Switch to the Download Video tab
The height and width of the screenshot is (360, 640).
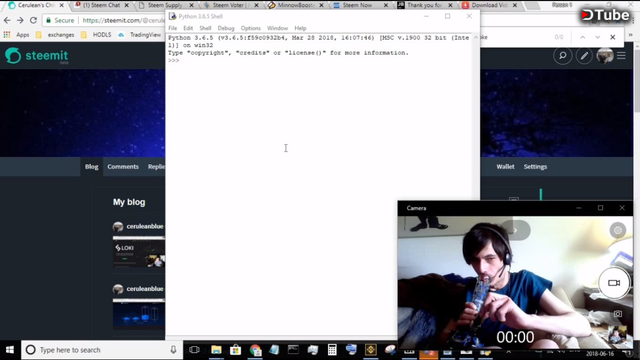[x=488, y=5]
